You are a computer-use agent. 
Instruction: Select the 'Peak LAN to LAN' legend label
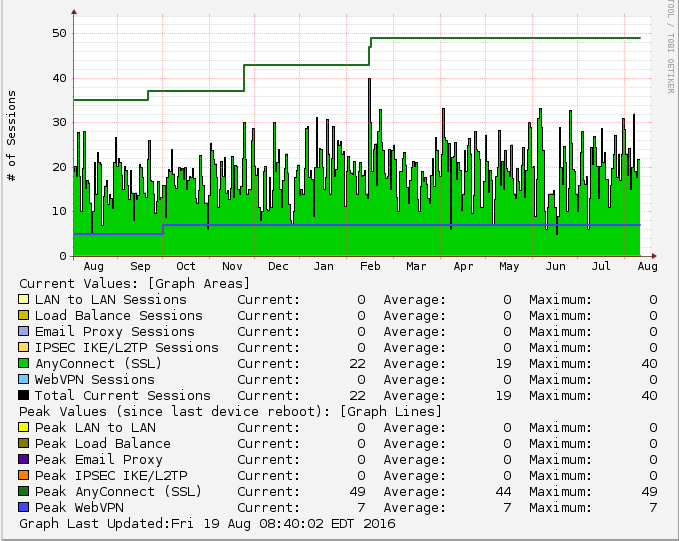click(x=95, y=428)
